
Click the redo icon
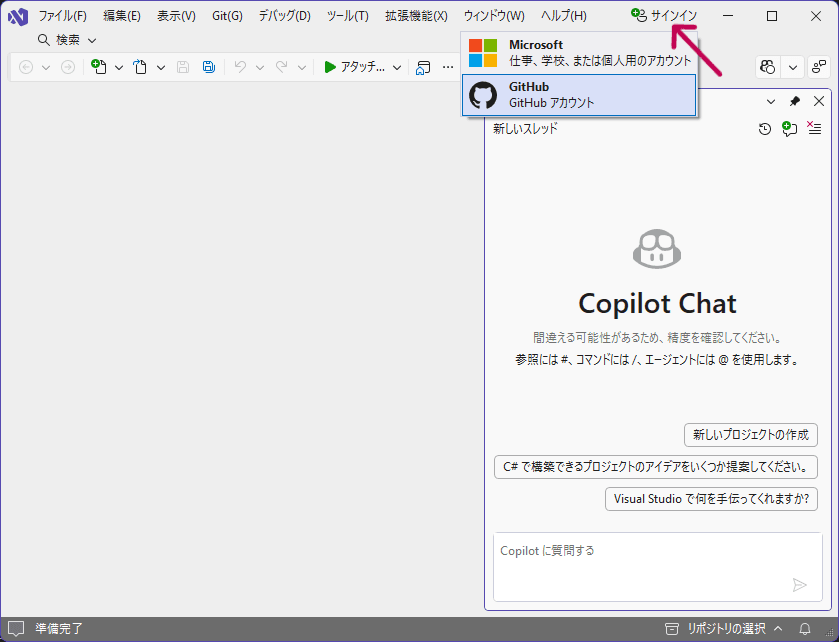pyautogui.click(x=282, y=67)
